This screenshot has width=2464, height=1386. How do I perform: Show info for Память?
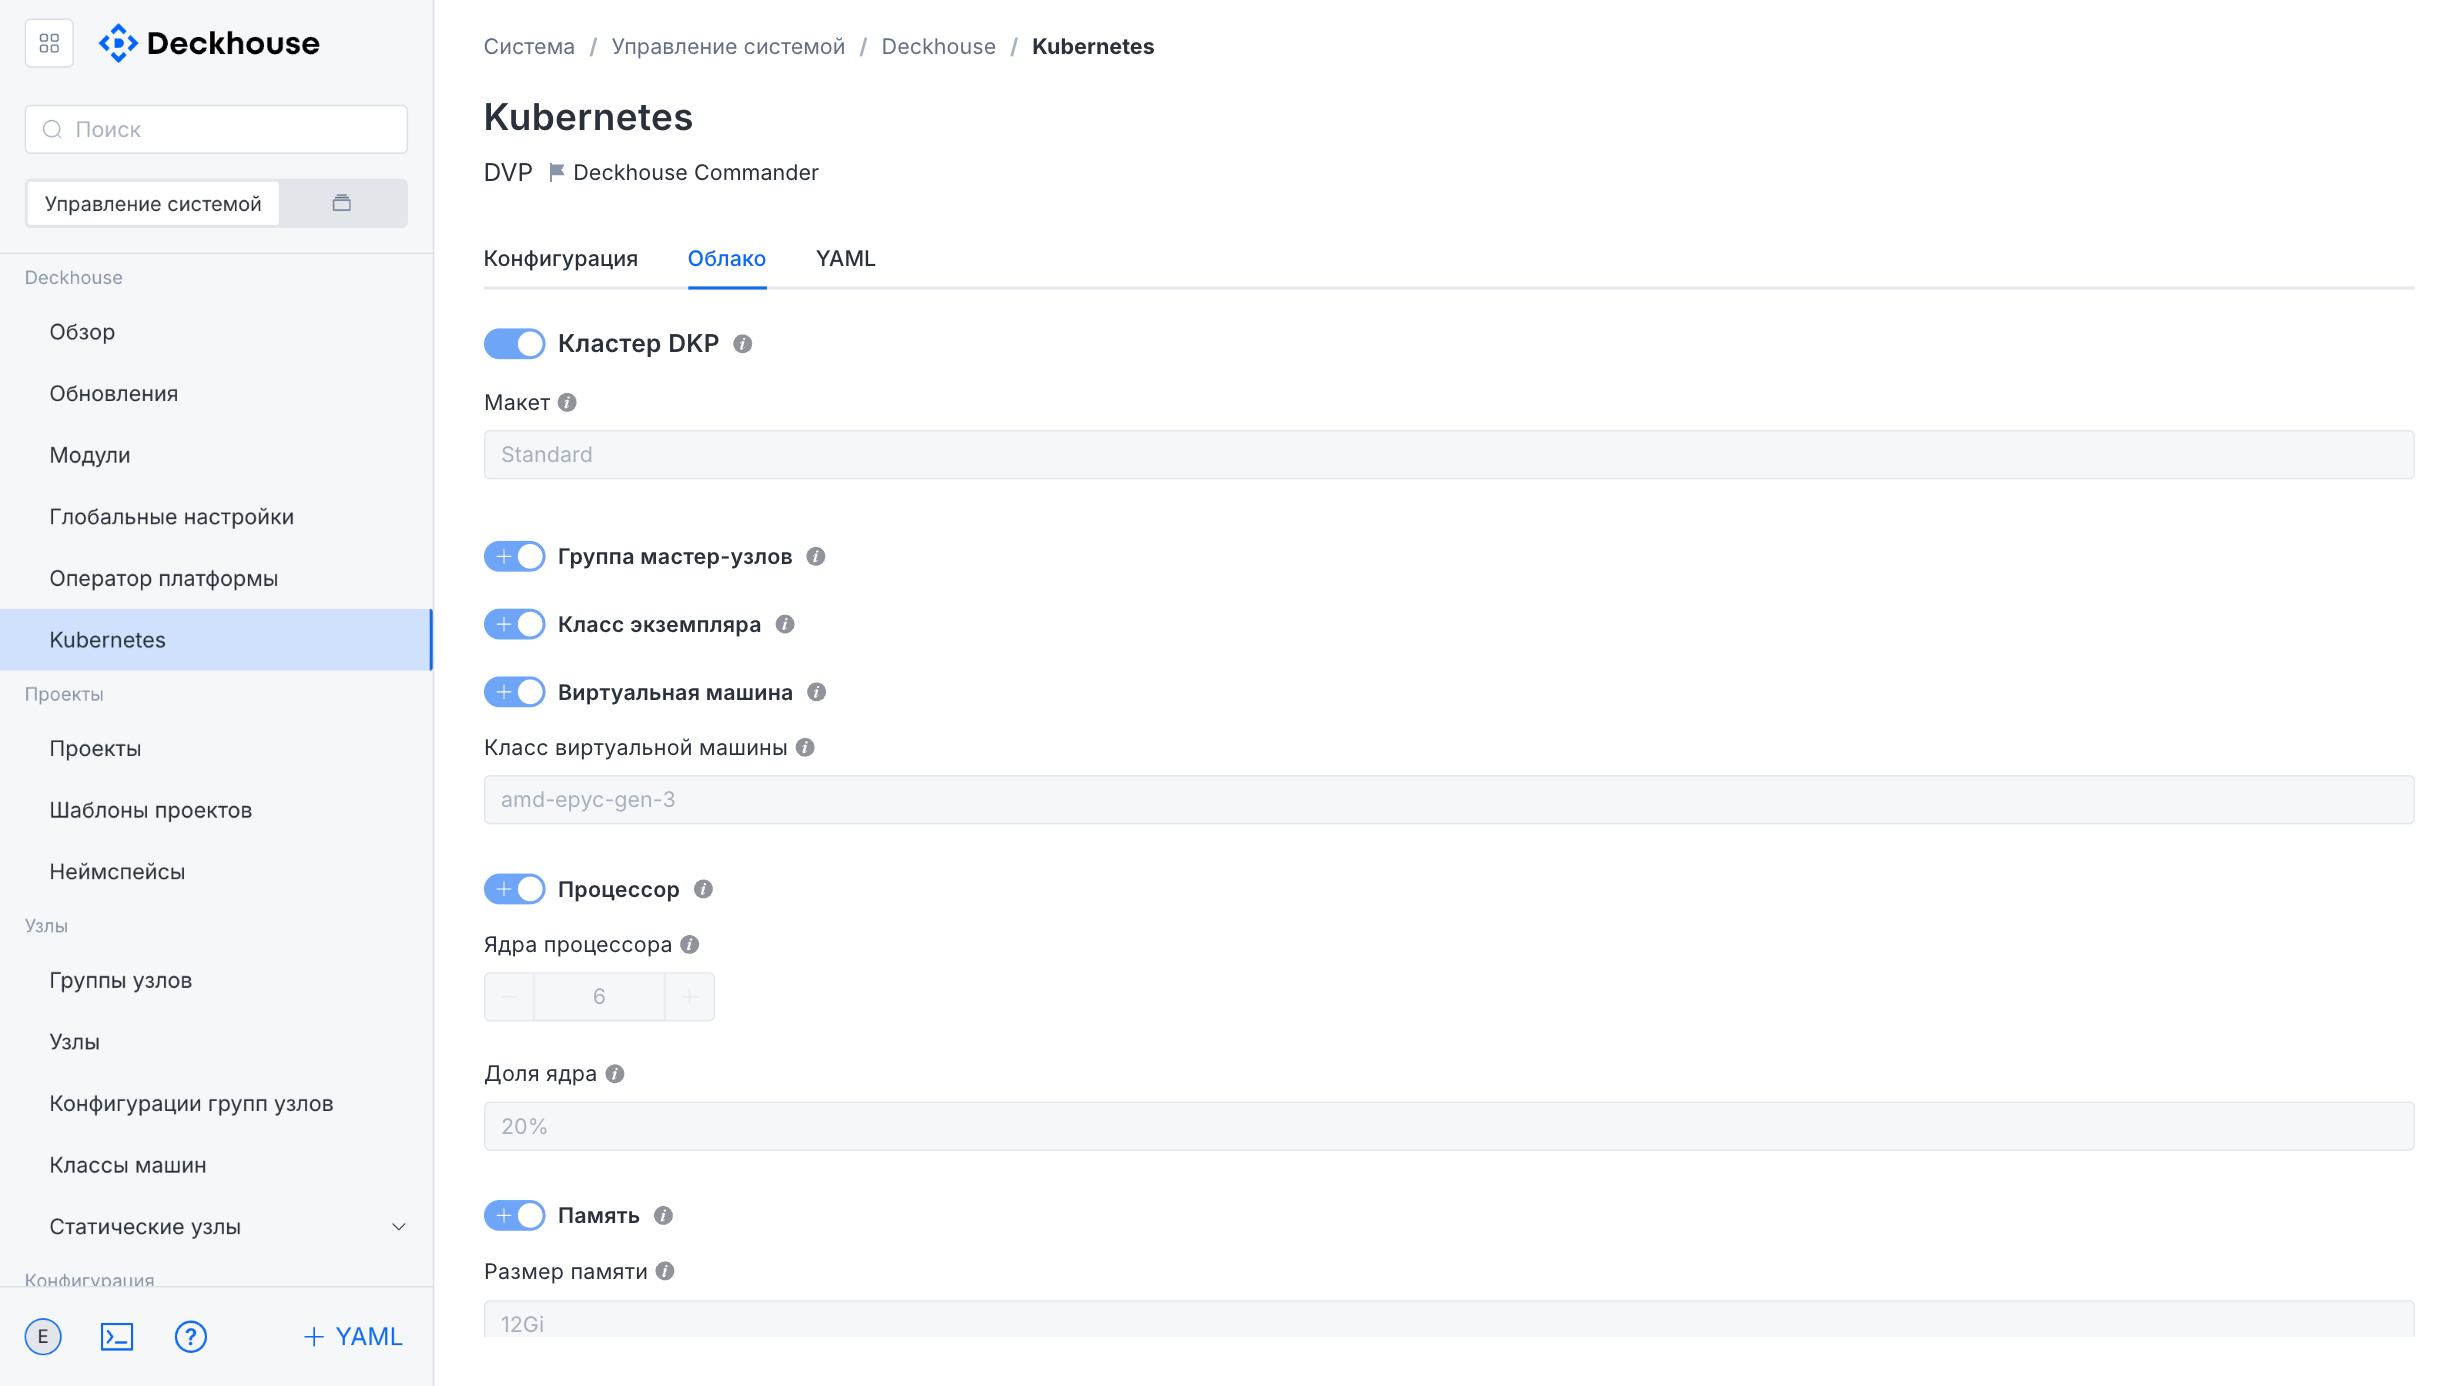(x=663, y=1215)
